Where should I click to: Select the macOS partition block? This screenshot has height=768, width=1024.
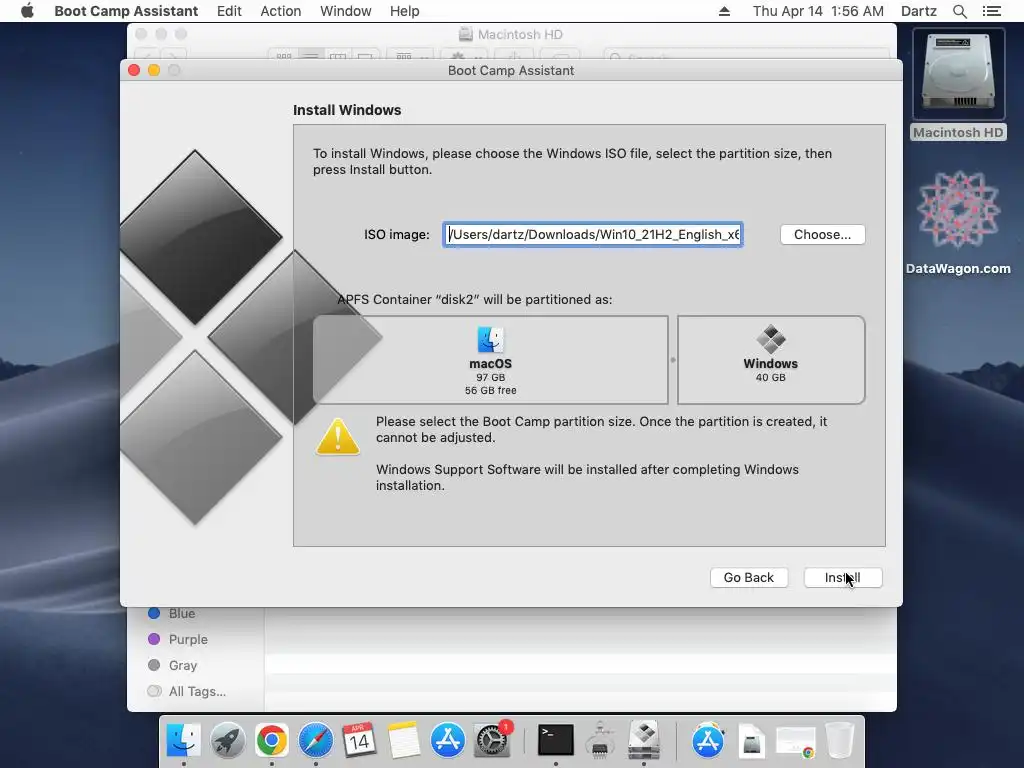[x=490, y=360]
